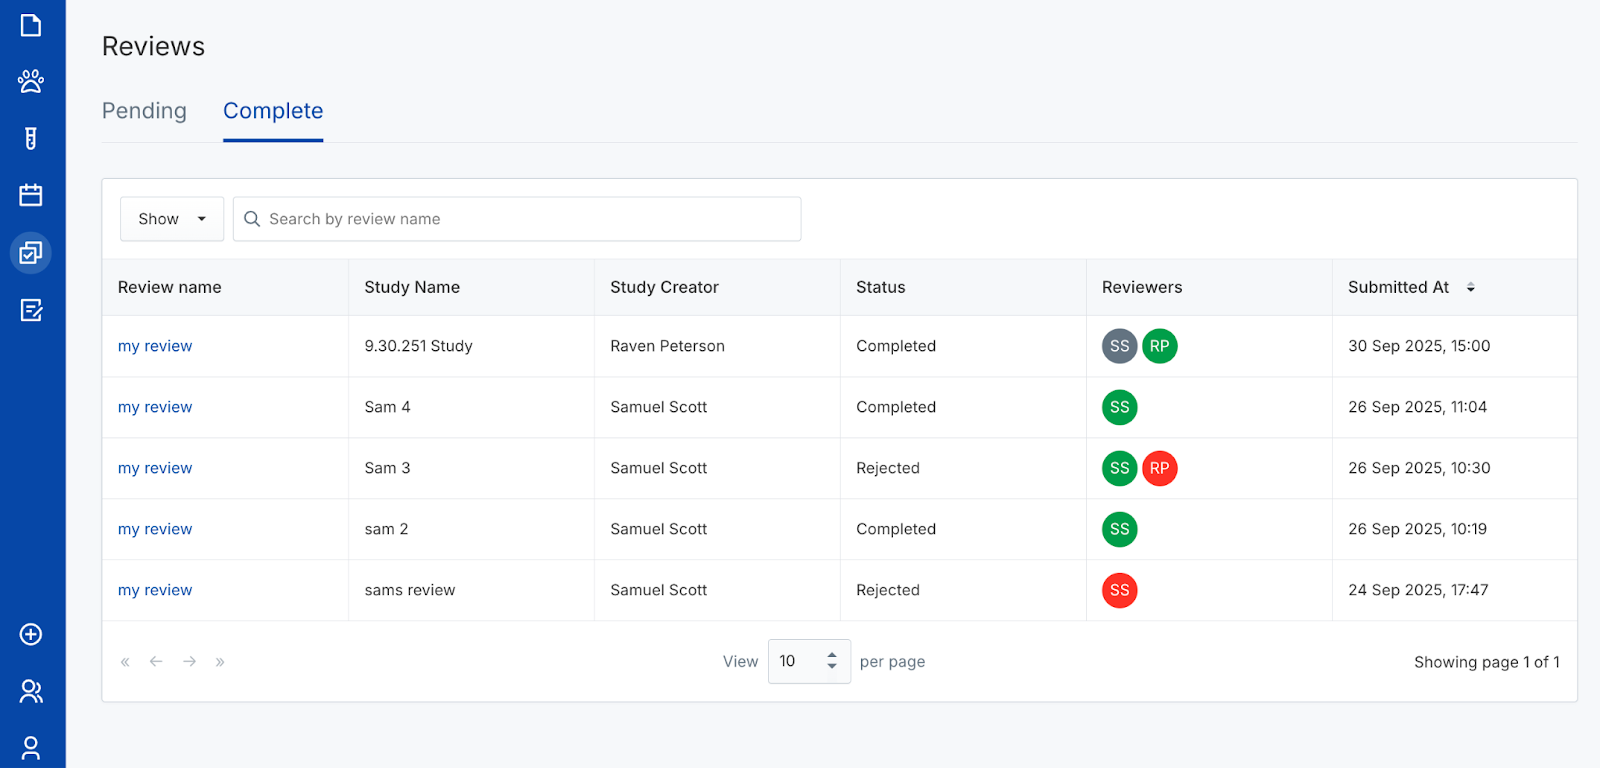1600x768 pixels.
Task: Go to the next page arrow
Action: [x=189, y=661]
